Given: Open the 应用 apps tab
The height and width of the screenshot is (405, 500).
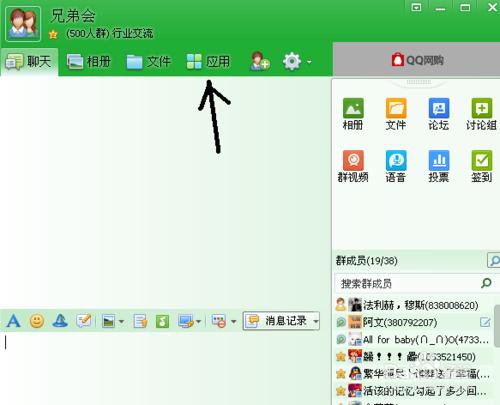Looking at the screenshot, I should (x=208, y=62).
